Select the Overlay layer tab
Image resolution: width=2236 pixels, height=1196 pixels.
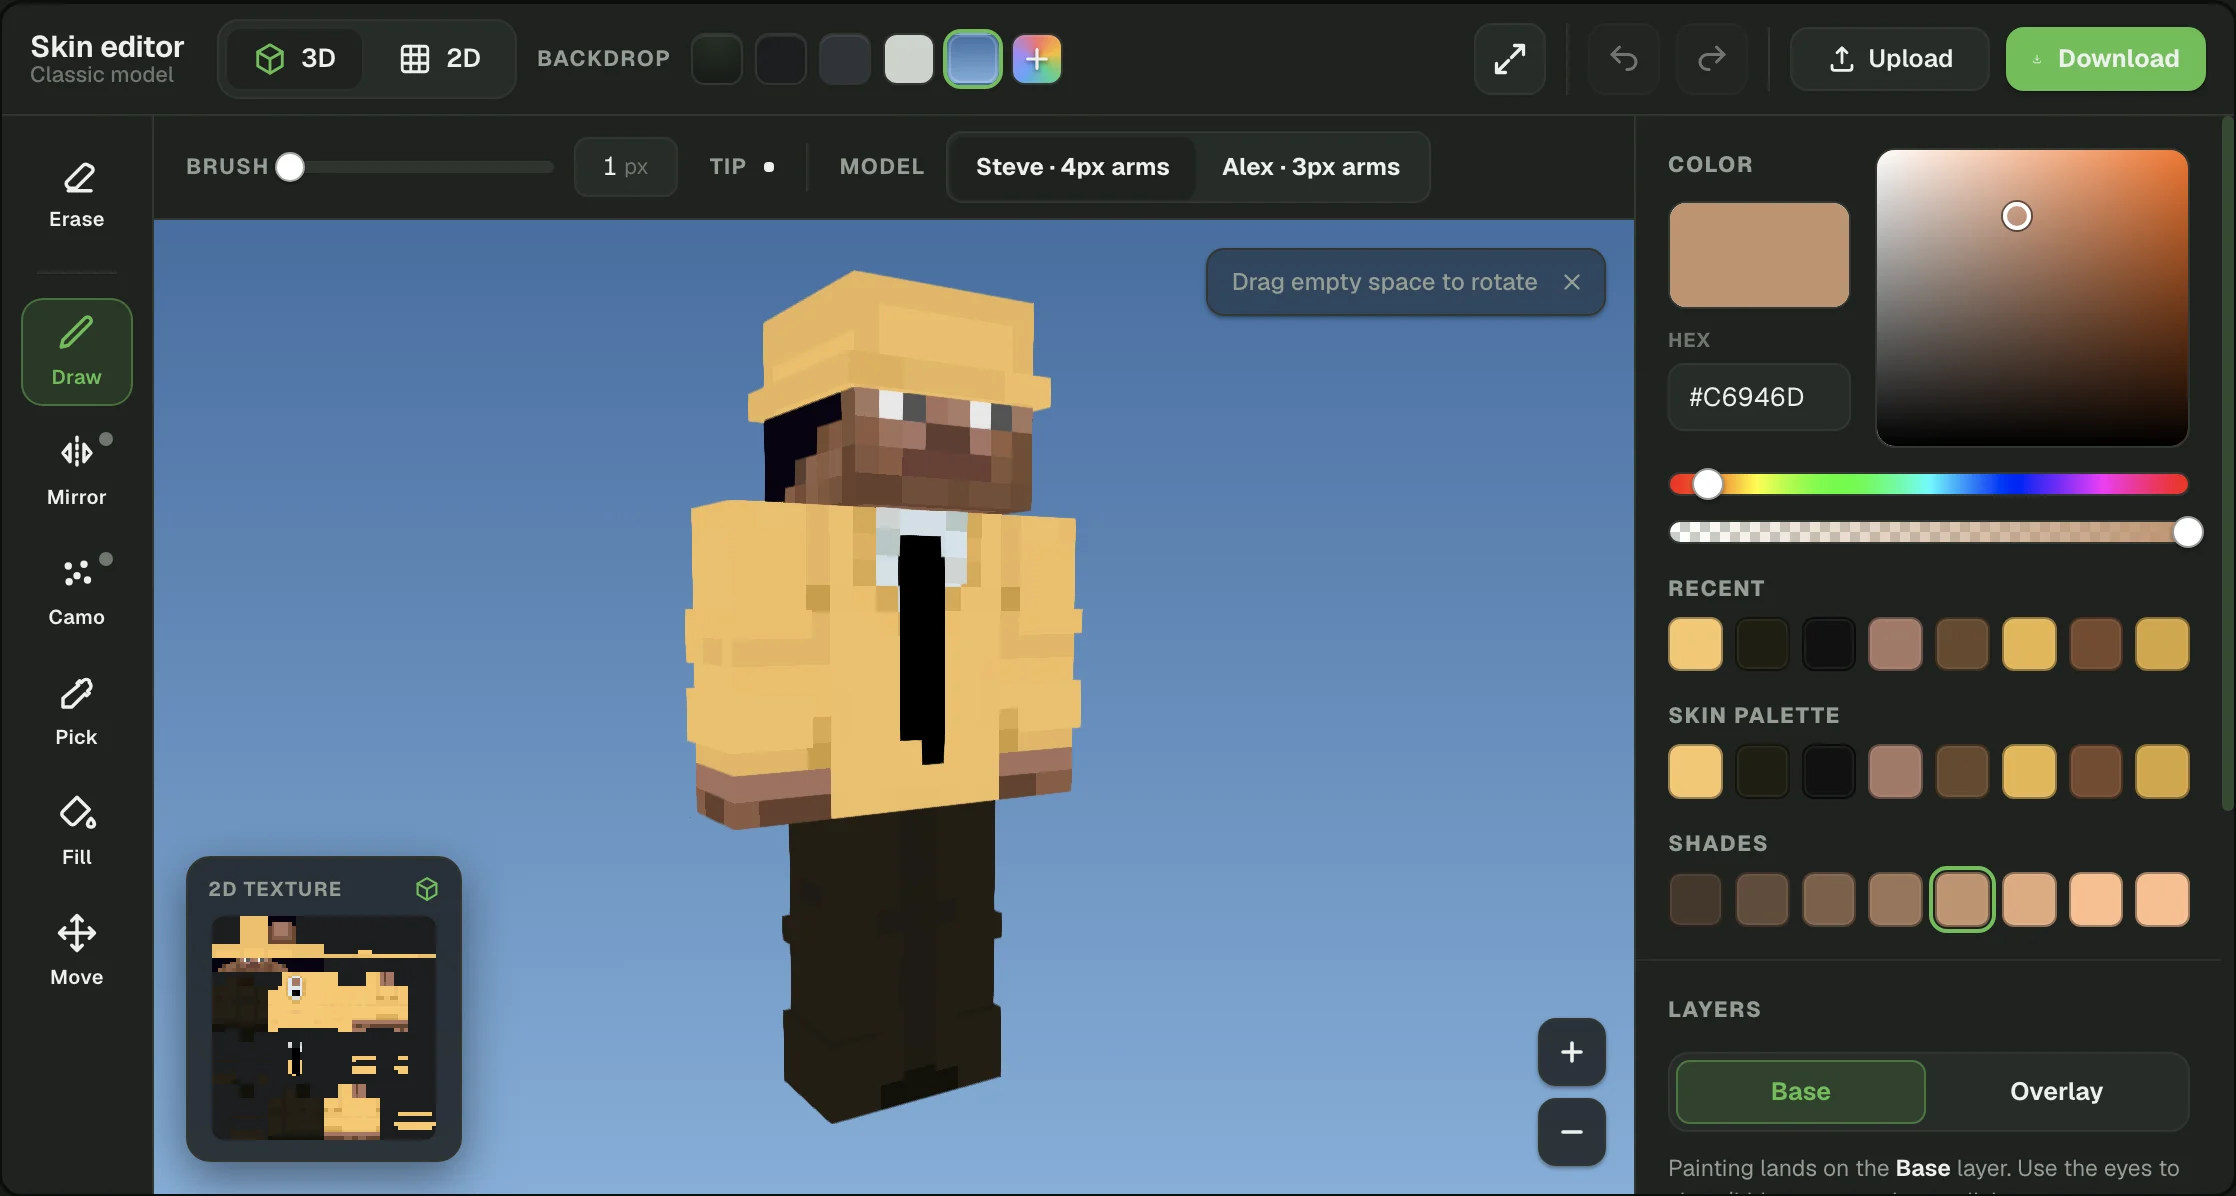(x=2056, y=1091)
